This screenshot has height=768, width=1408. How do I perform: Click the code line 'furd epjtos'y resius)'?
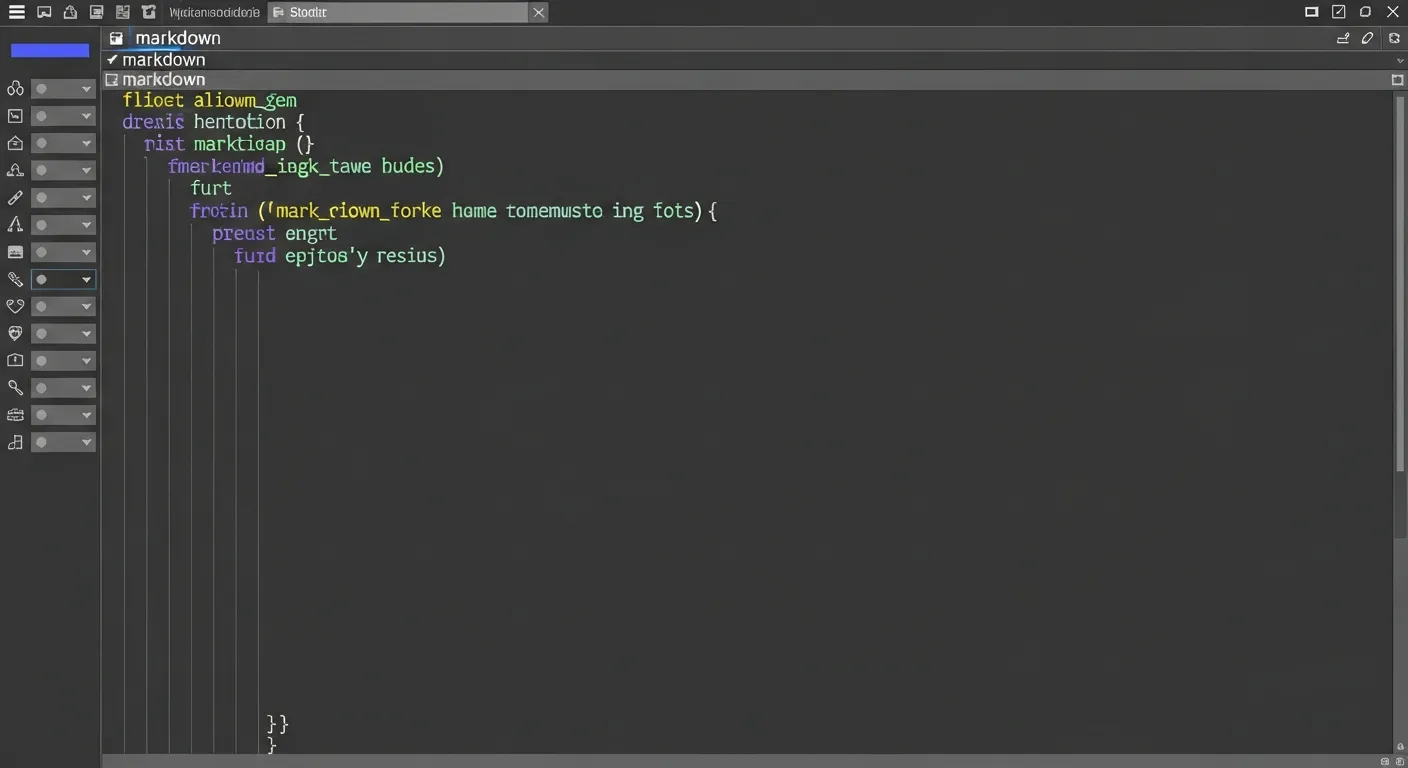pos(340,256)
